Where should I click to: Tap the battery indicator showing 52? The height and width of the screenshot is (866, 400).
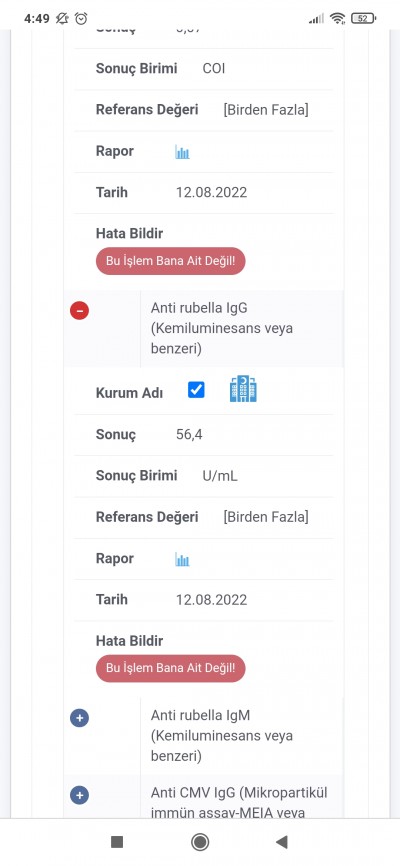[364, 19]
